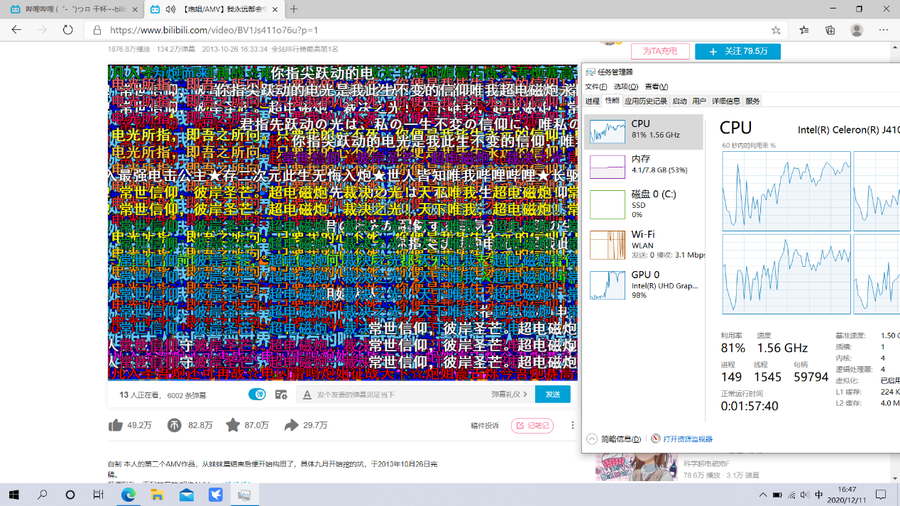Switch to the 详细信息 tab
Viewport: 900px width, 506px height.
click(726, 101)
